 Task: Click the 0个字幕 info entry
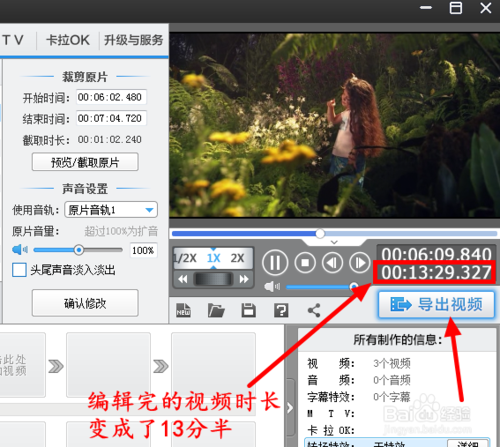392,397
